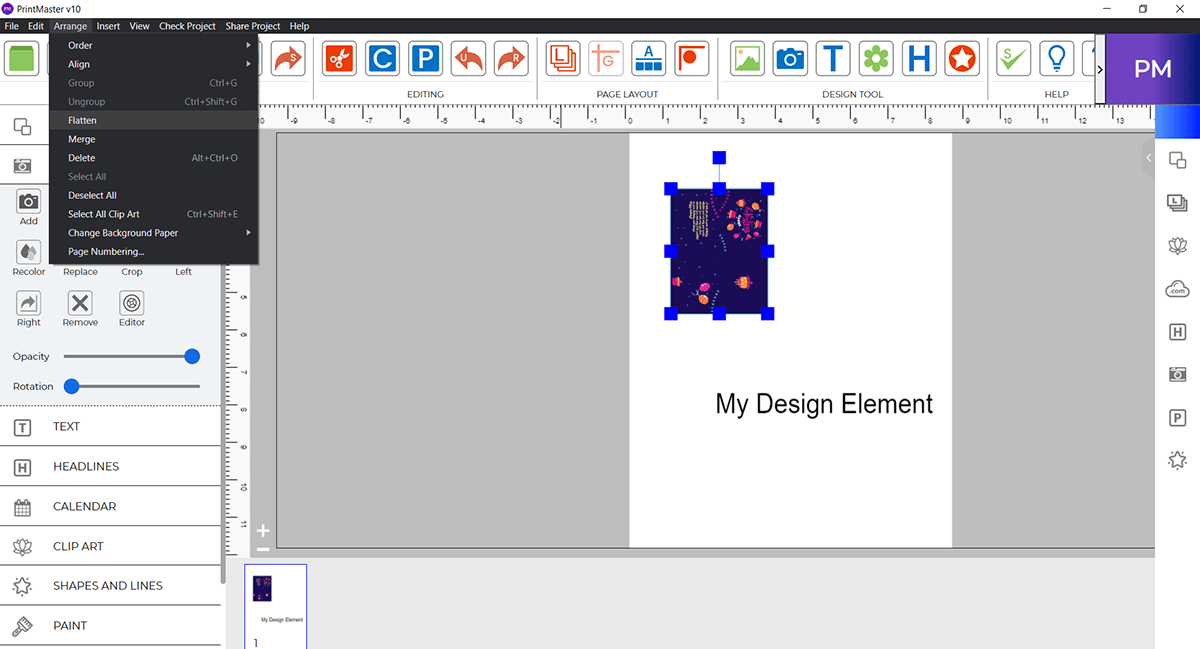This screenshot has width=1200, height=649.
Task: Select the Cut scissors icon
Action: (x=338, y=58)
